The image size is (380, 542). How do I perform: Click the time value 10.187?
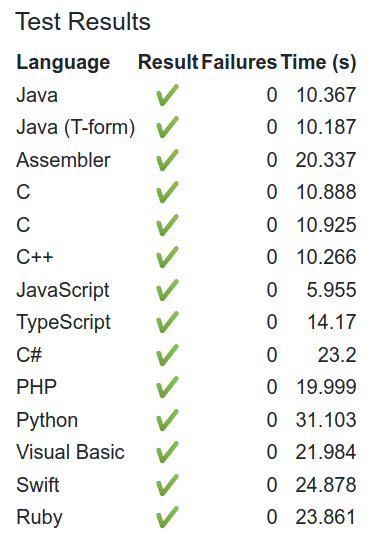point(326,127)
